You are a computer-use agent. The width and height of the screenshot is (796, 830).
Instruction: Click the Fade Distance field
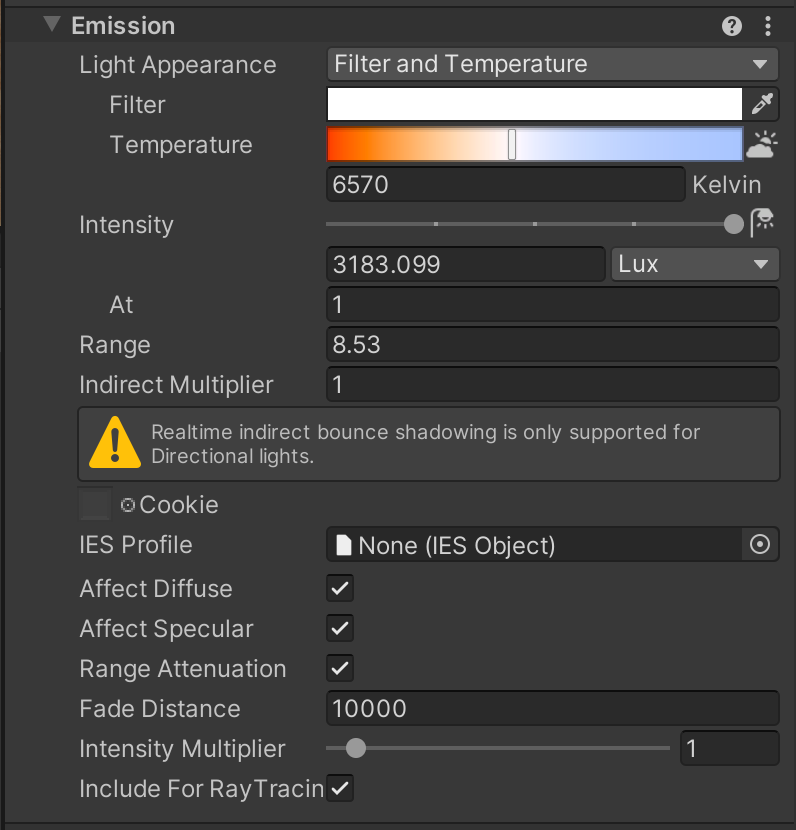[x=552, y=709]
